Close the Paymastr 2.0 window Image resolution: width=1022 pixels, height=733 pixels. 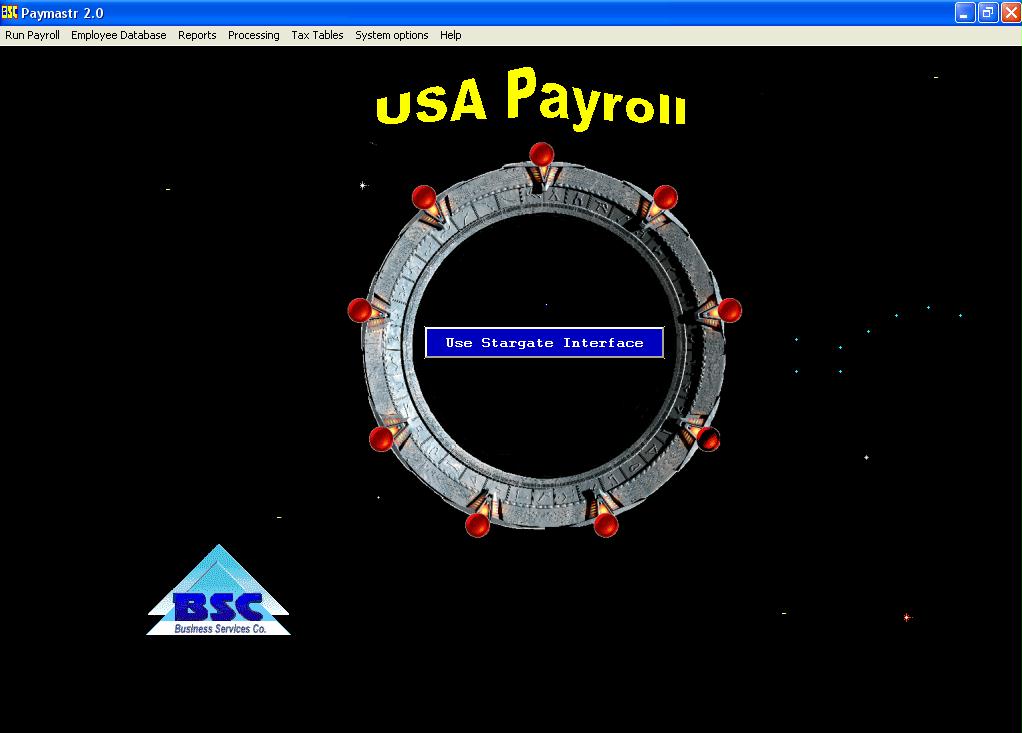tap(1011, 13)
